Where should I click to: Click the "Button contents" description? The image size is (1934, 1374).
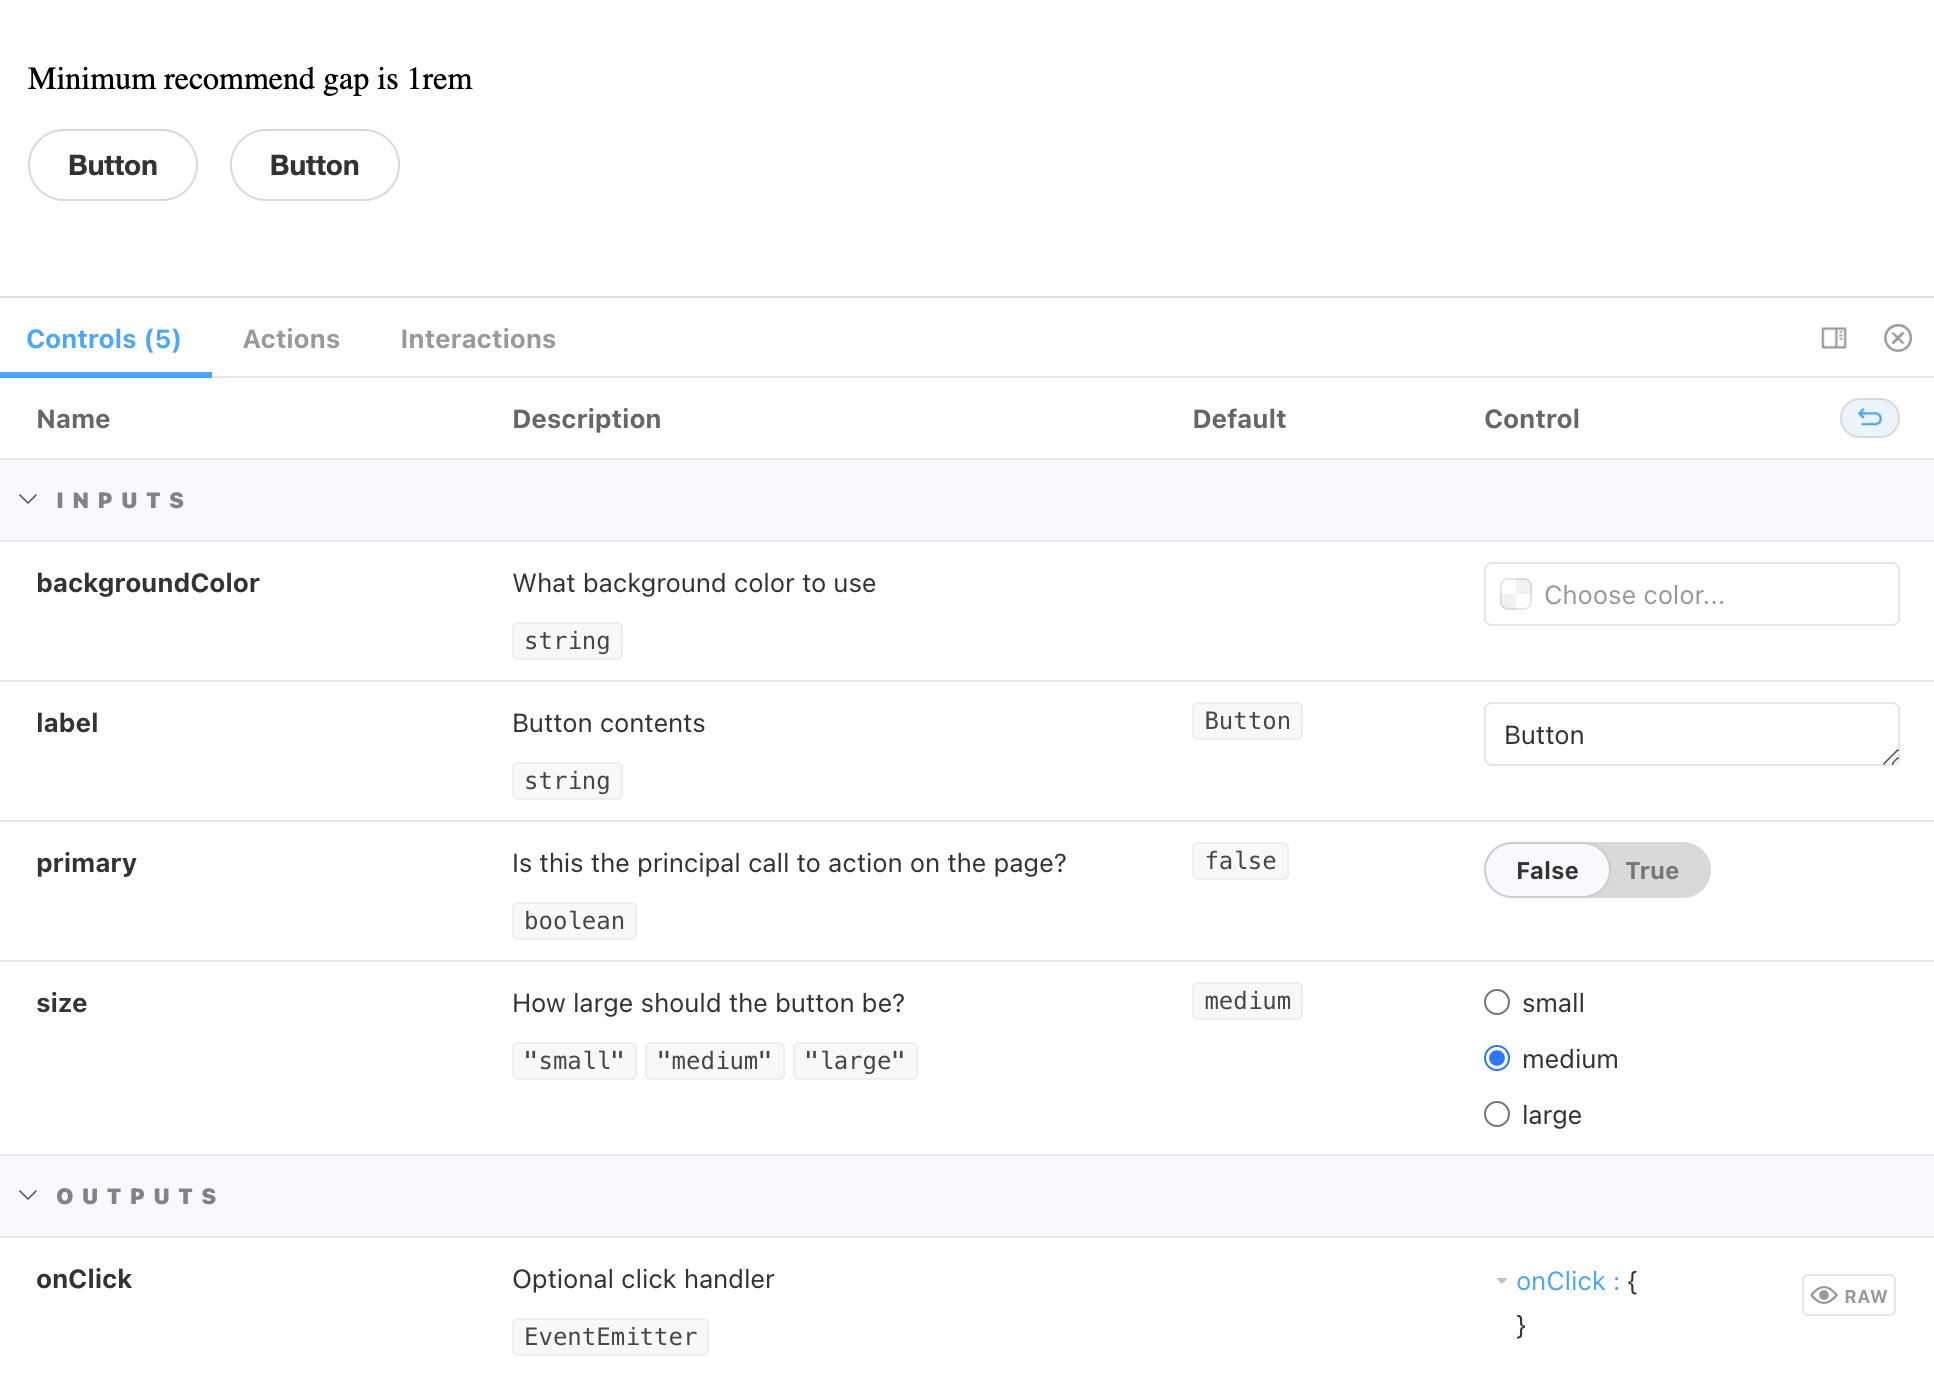608,723
